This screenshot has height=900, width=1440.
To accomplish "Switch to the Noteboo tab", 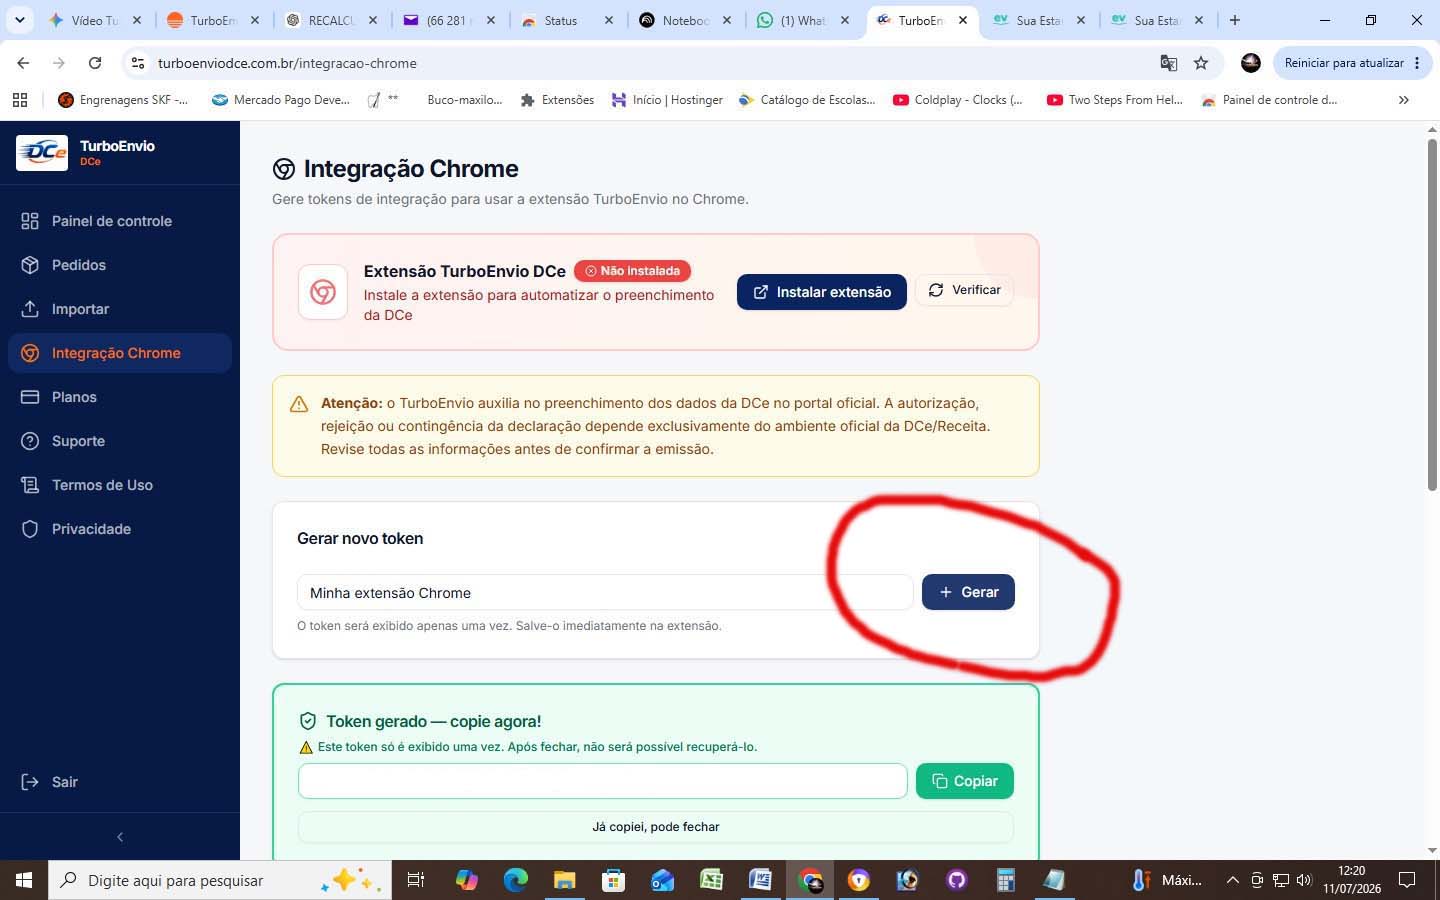I will (x=686, y=20).
